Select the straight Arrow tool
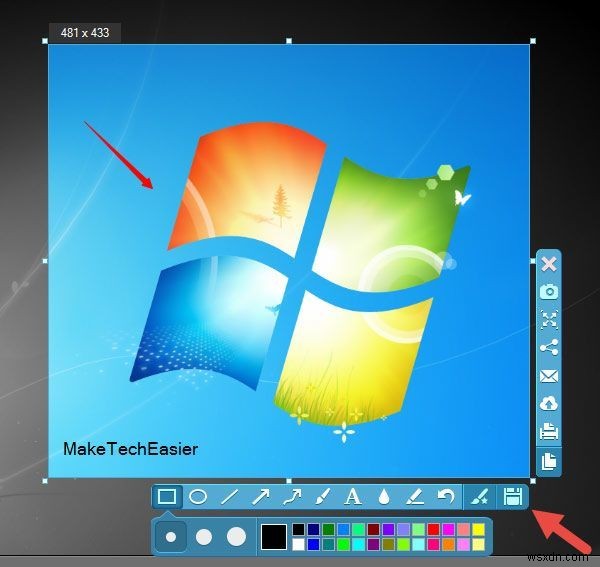Image resolution: width=600 pixels, height=567 pixels. [x=261, y=497]
